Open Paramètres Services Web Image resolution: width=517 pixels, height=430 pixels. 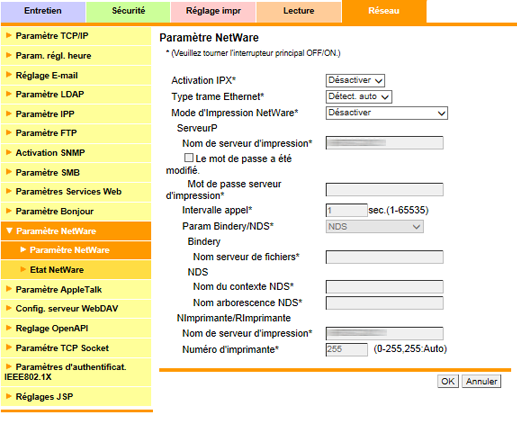pos(76,192)
